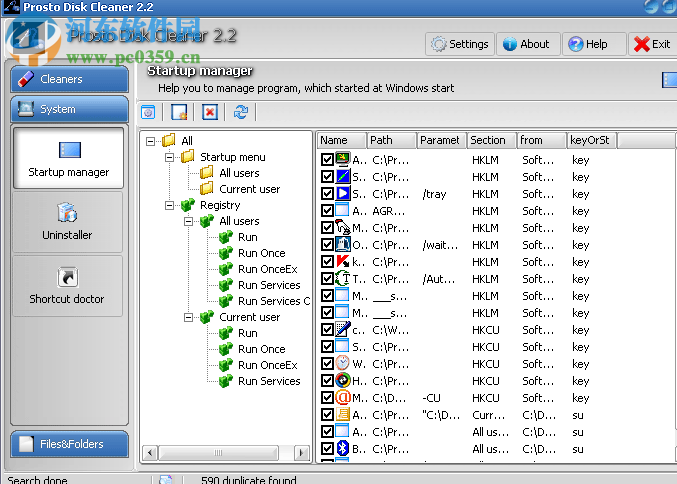Click the add new startup entry toolbar icon

point(179,113)
